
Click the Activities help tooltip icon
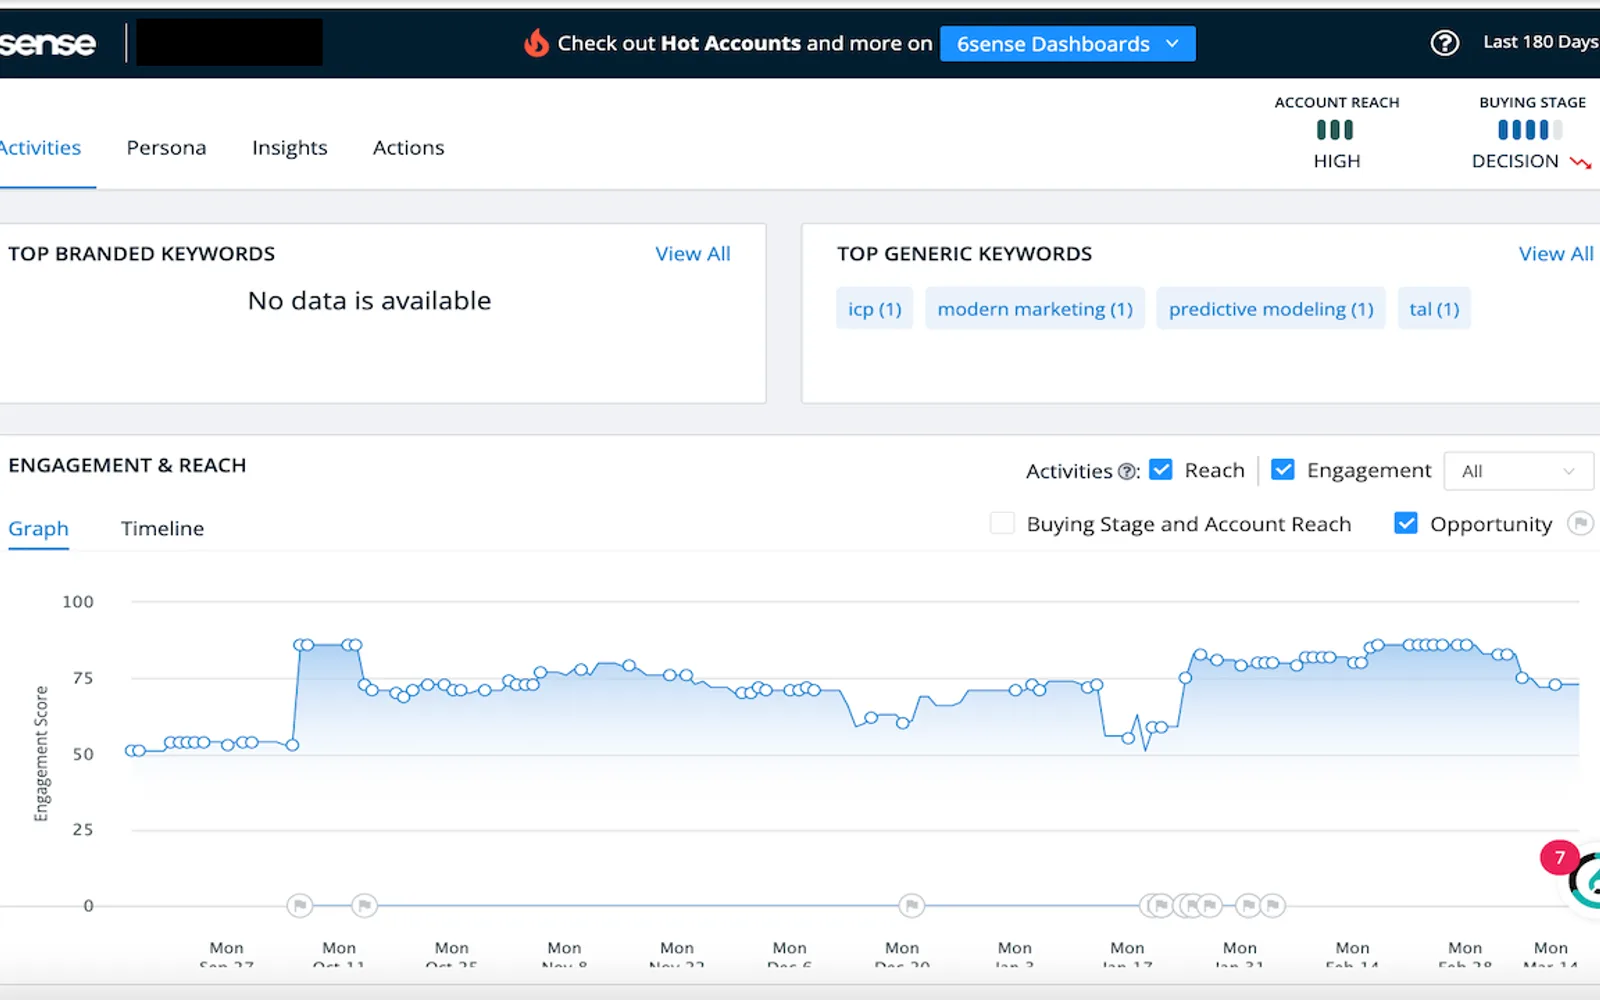[1127, 471]
